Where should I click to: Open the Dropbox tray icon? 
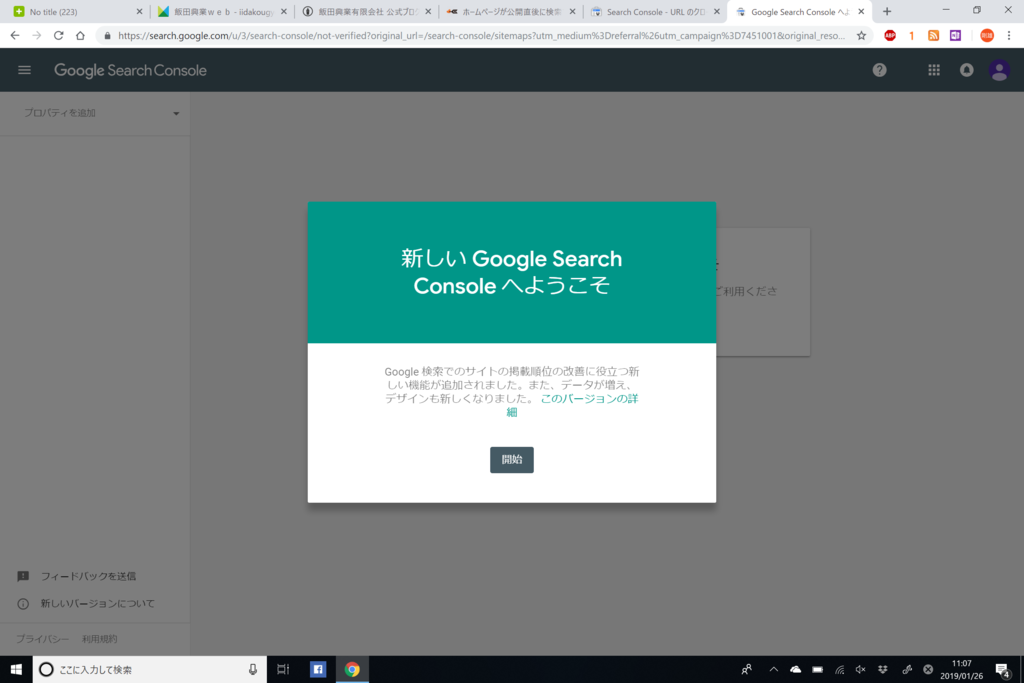tap(883, 669)
